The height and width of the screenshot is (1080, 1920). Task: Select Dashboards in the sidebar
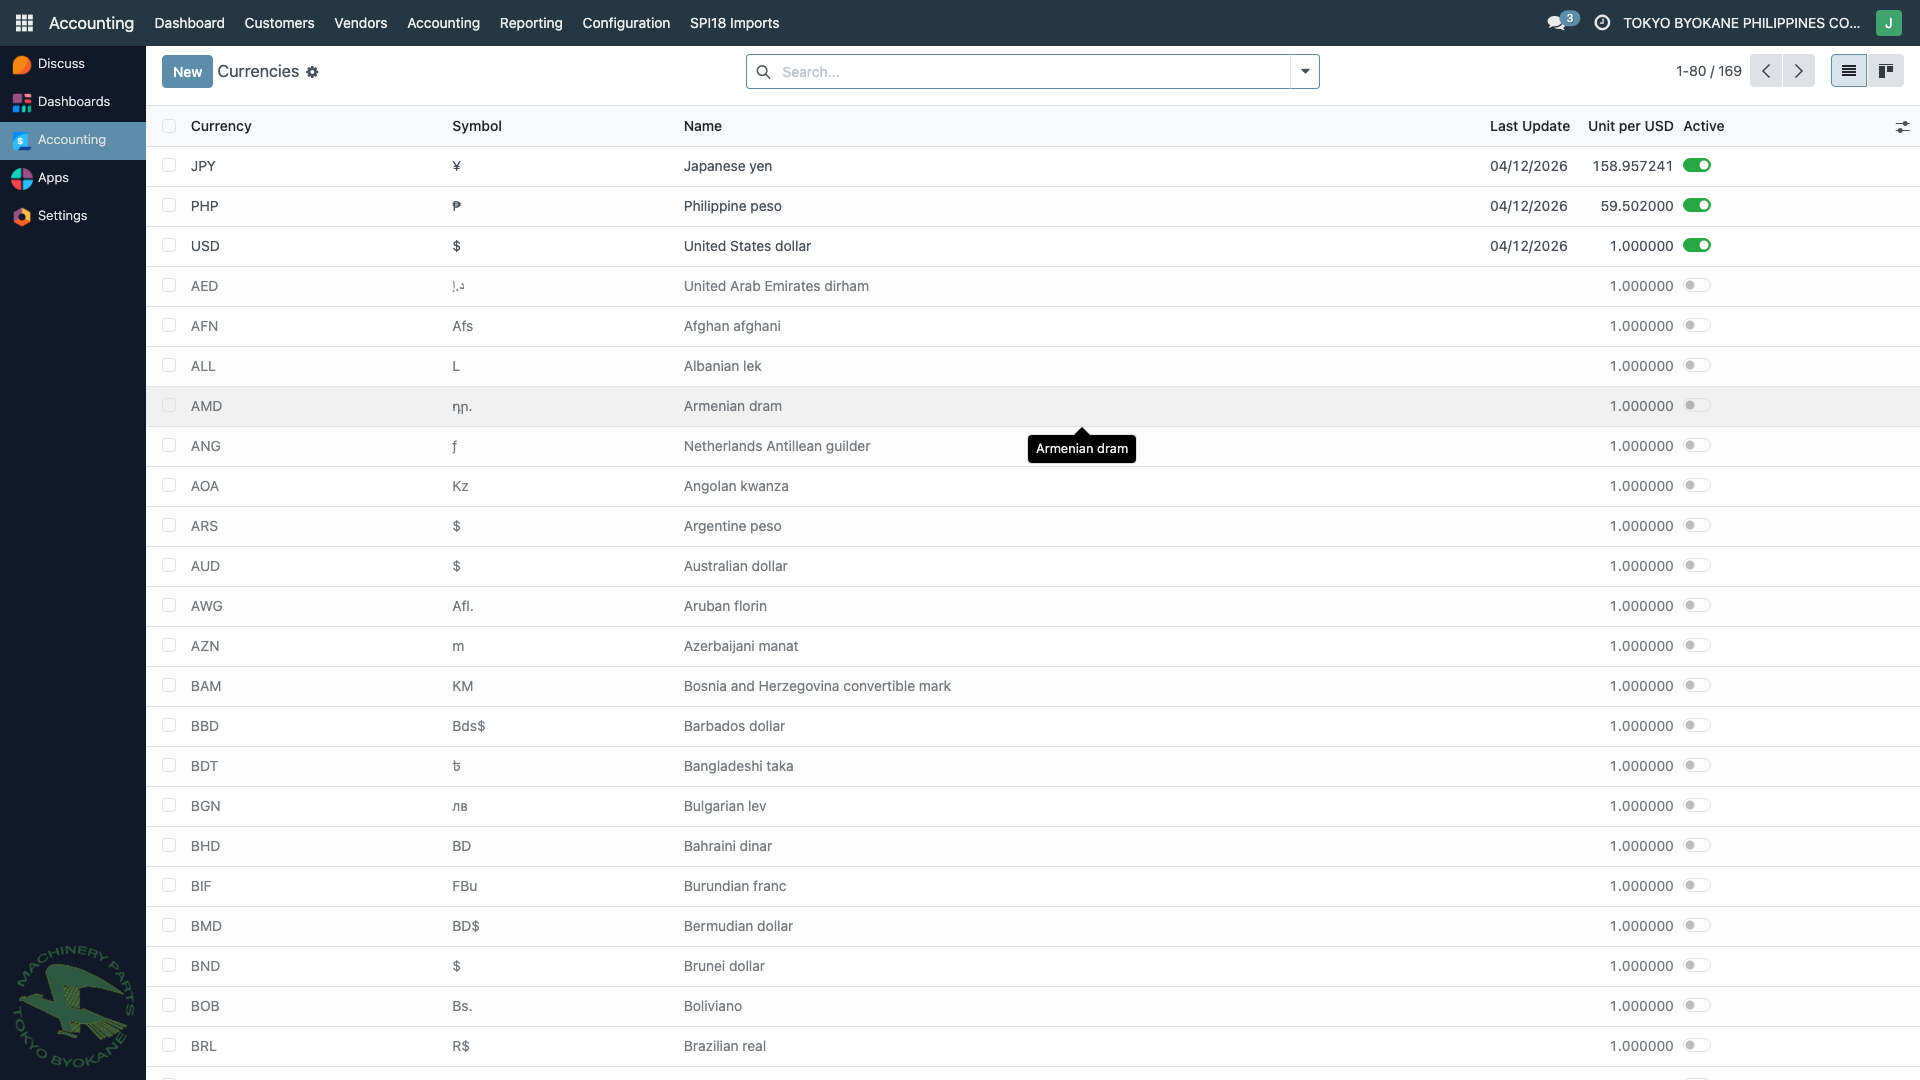coord(73,101)
